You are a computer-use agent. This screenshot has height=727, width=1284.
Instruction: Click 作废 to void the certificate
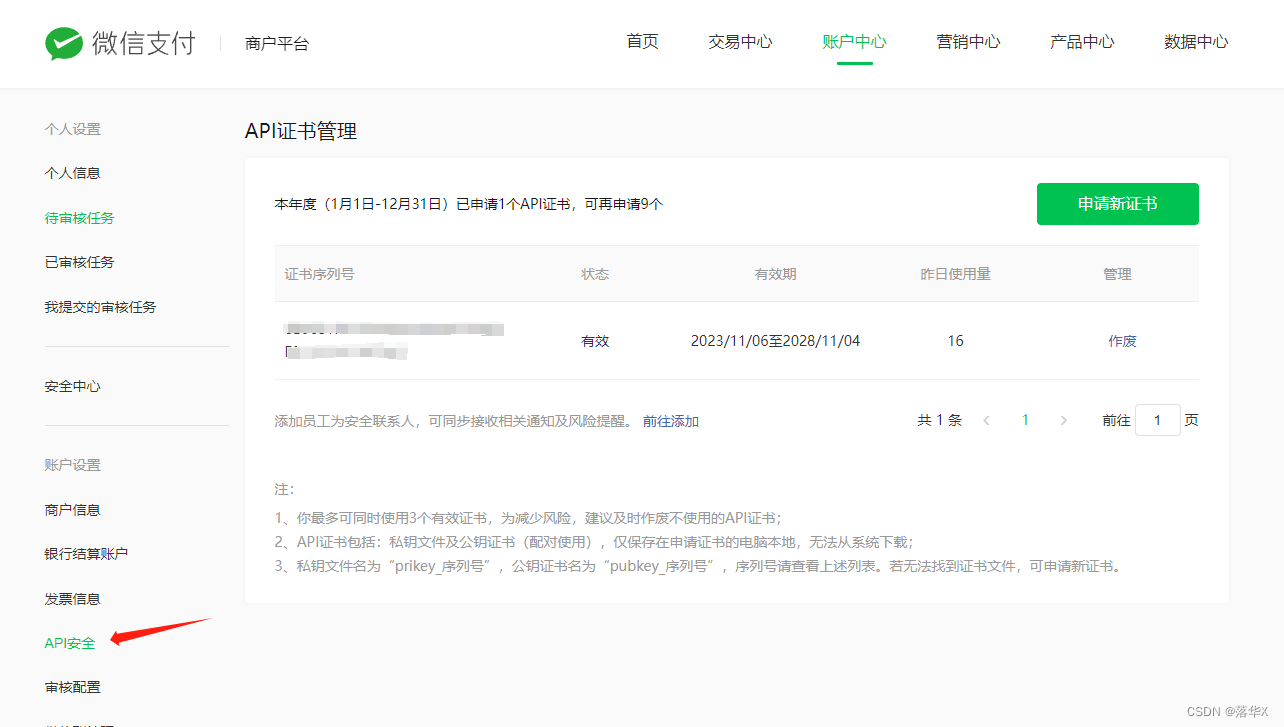(1122, 340)
